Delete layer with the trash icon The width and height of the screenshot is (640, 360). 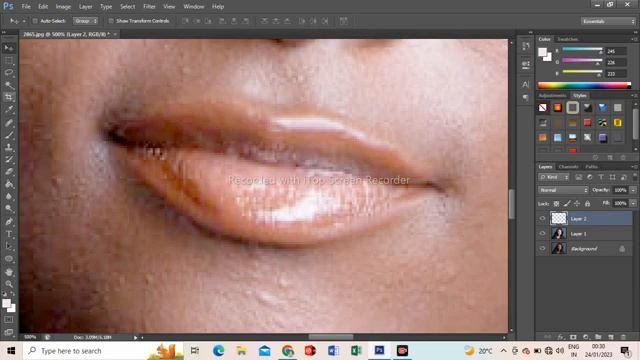click(x=623, y=337)
